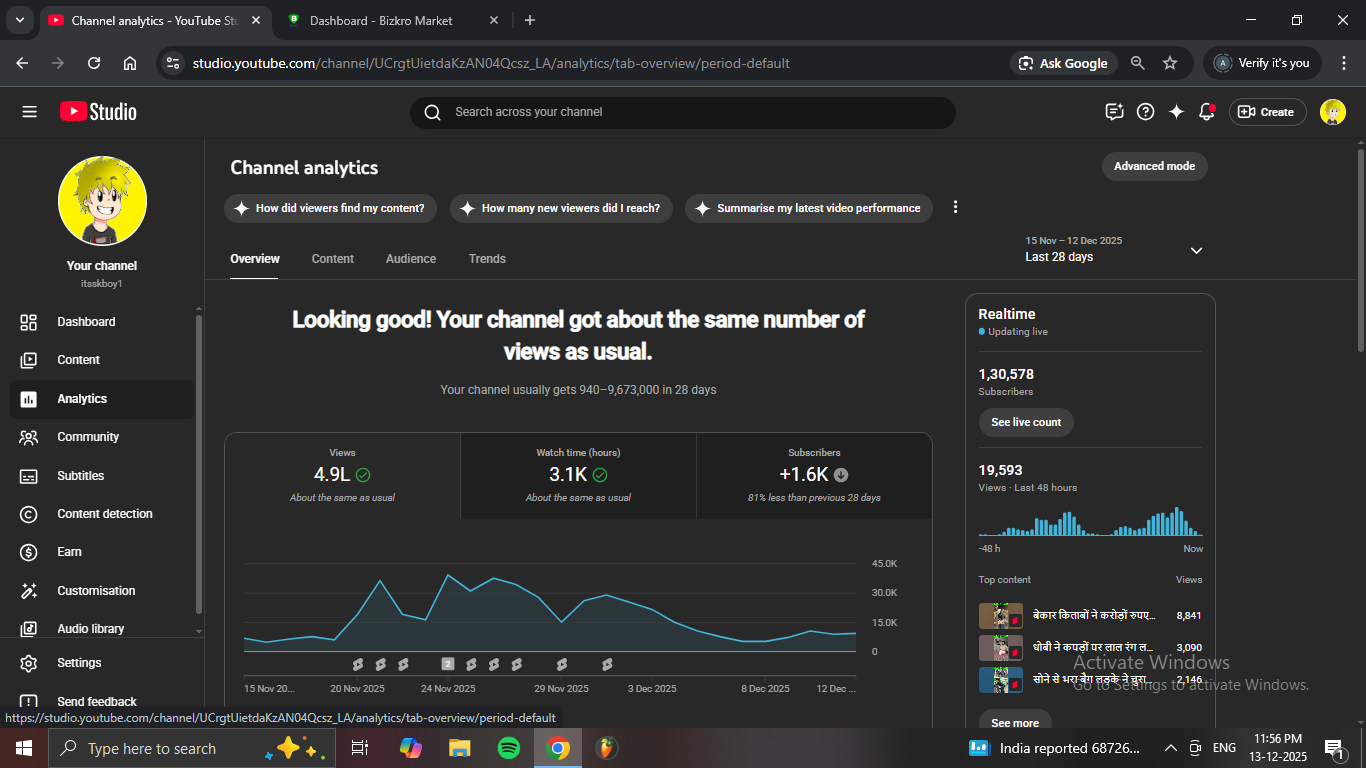Open the YouTube Studio hamburger menu

click(x=29, y=112)
